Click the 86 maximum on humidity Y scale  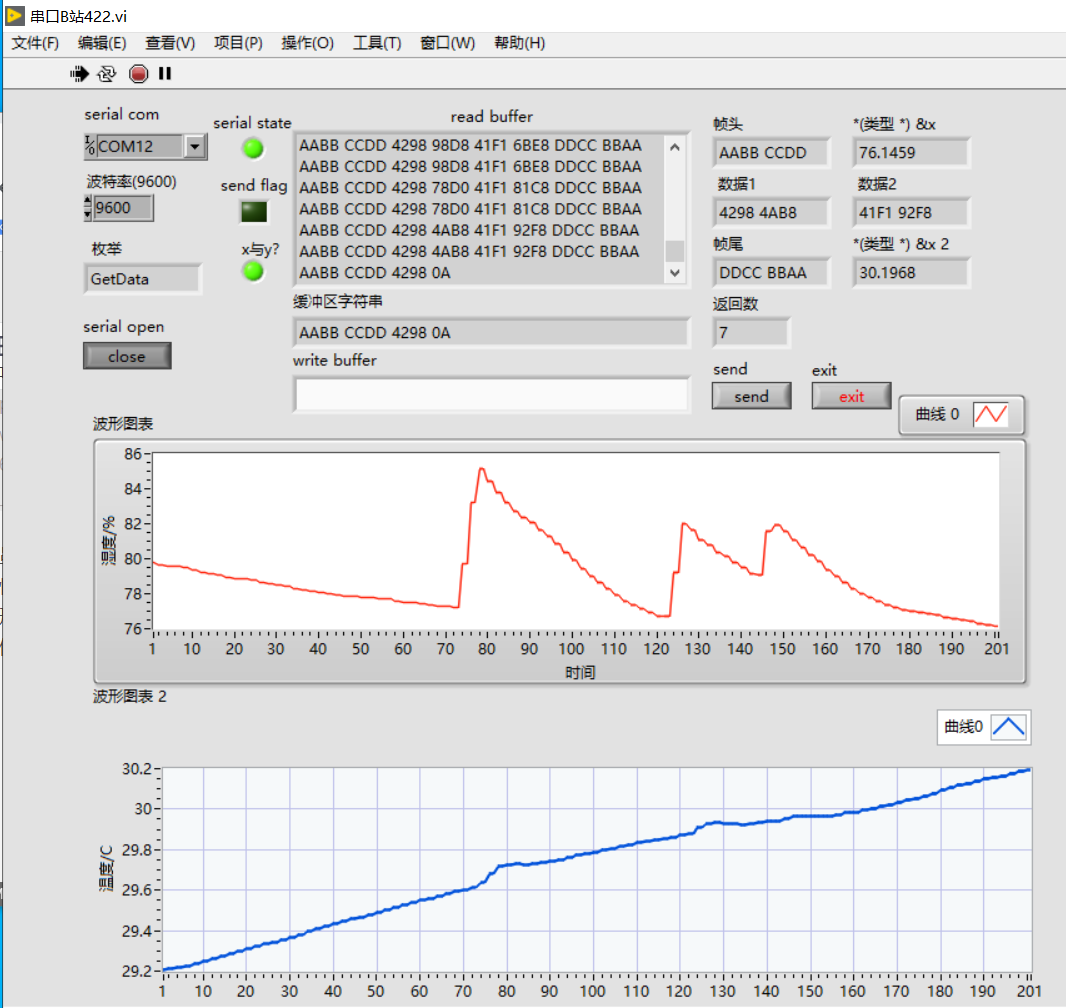point(133,454)
